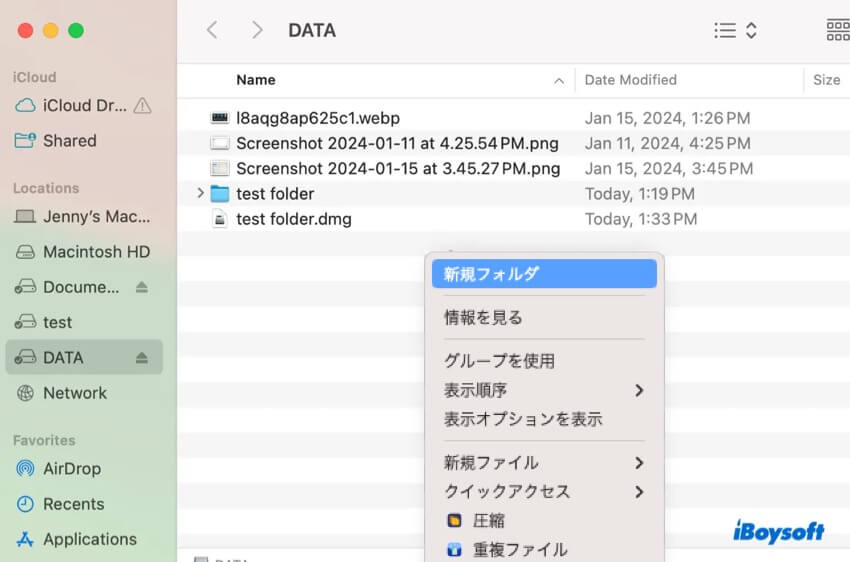Click the Macintosh HD drive icon
This screenshot has width=850, height=562.
pos(25,251)
